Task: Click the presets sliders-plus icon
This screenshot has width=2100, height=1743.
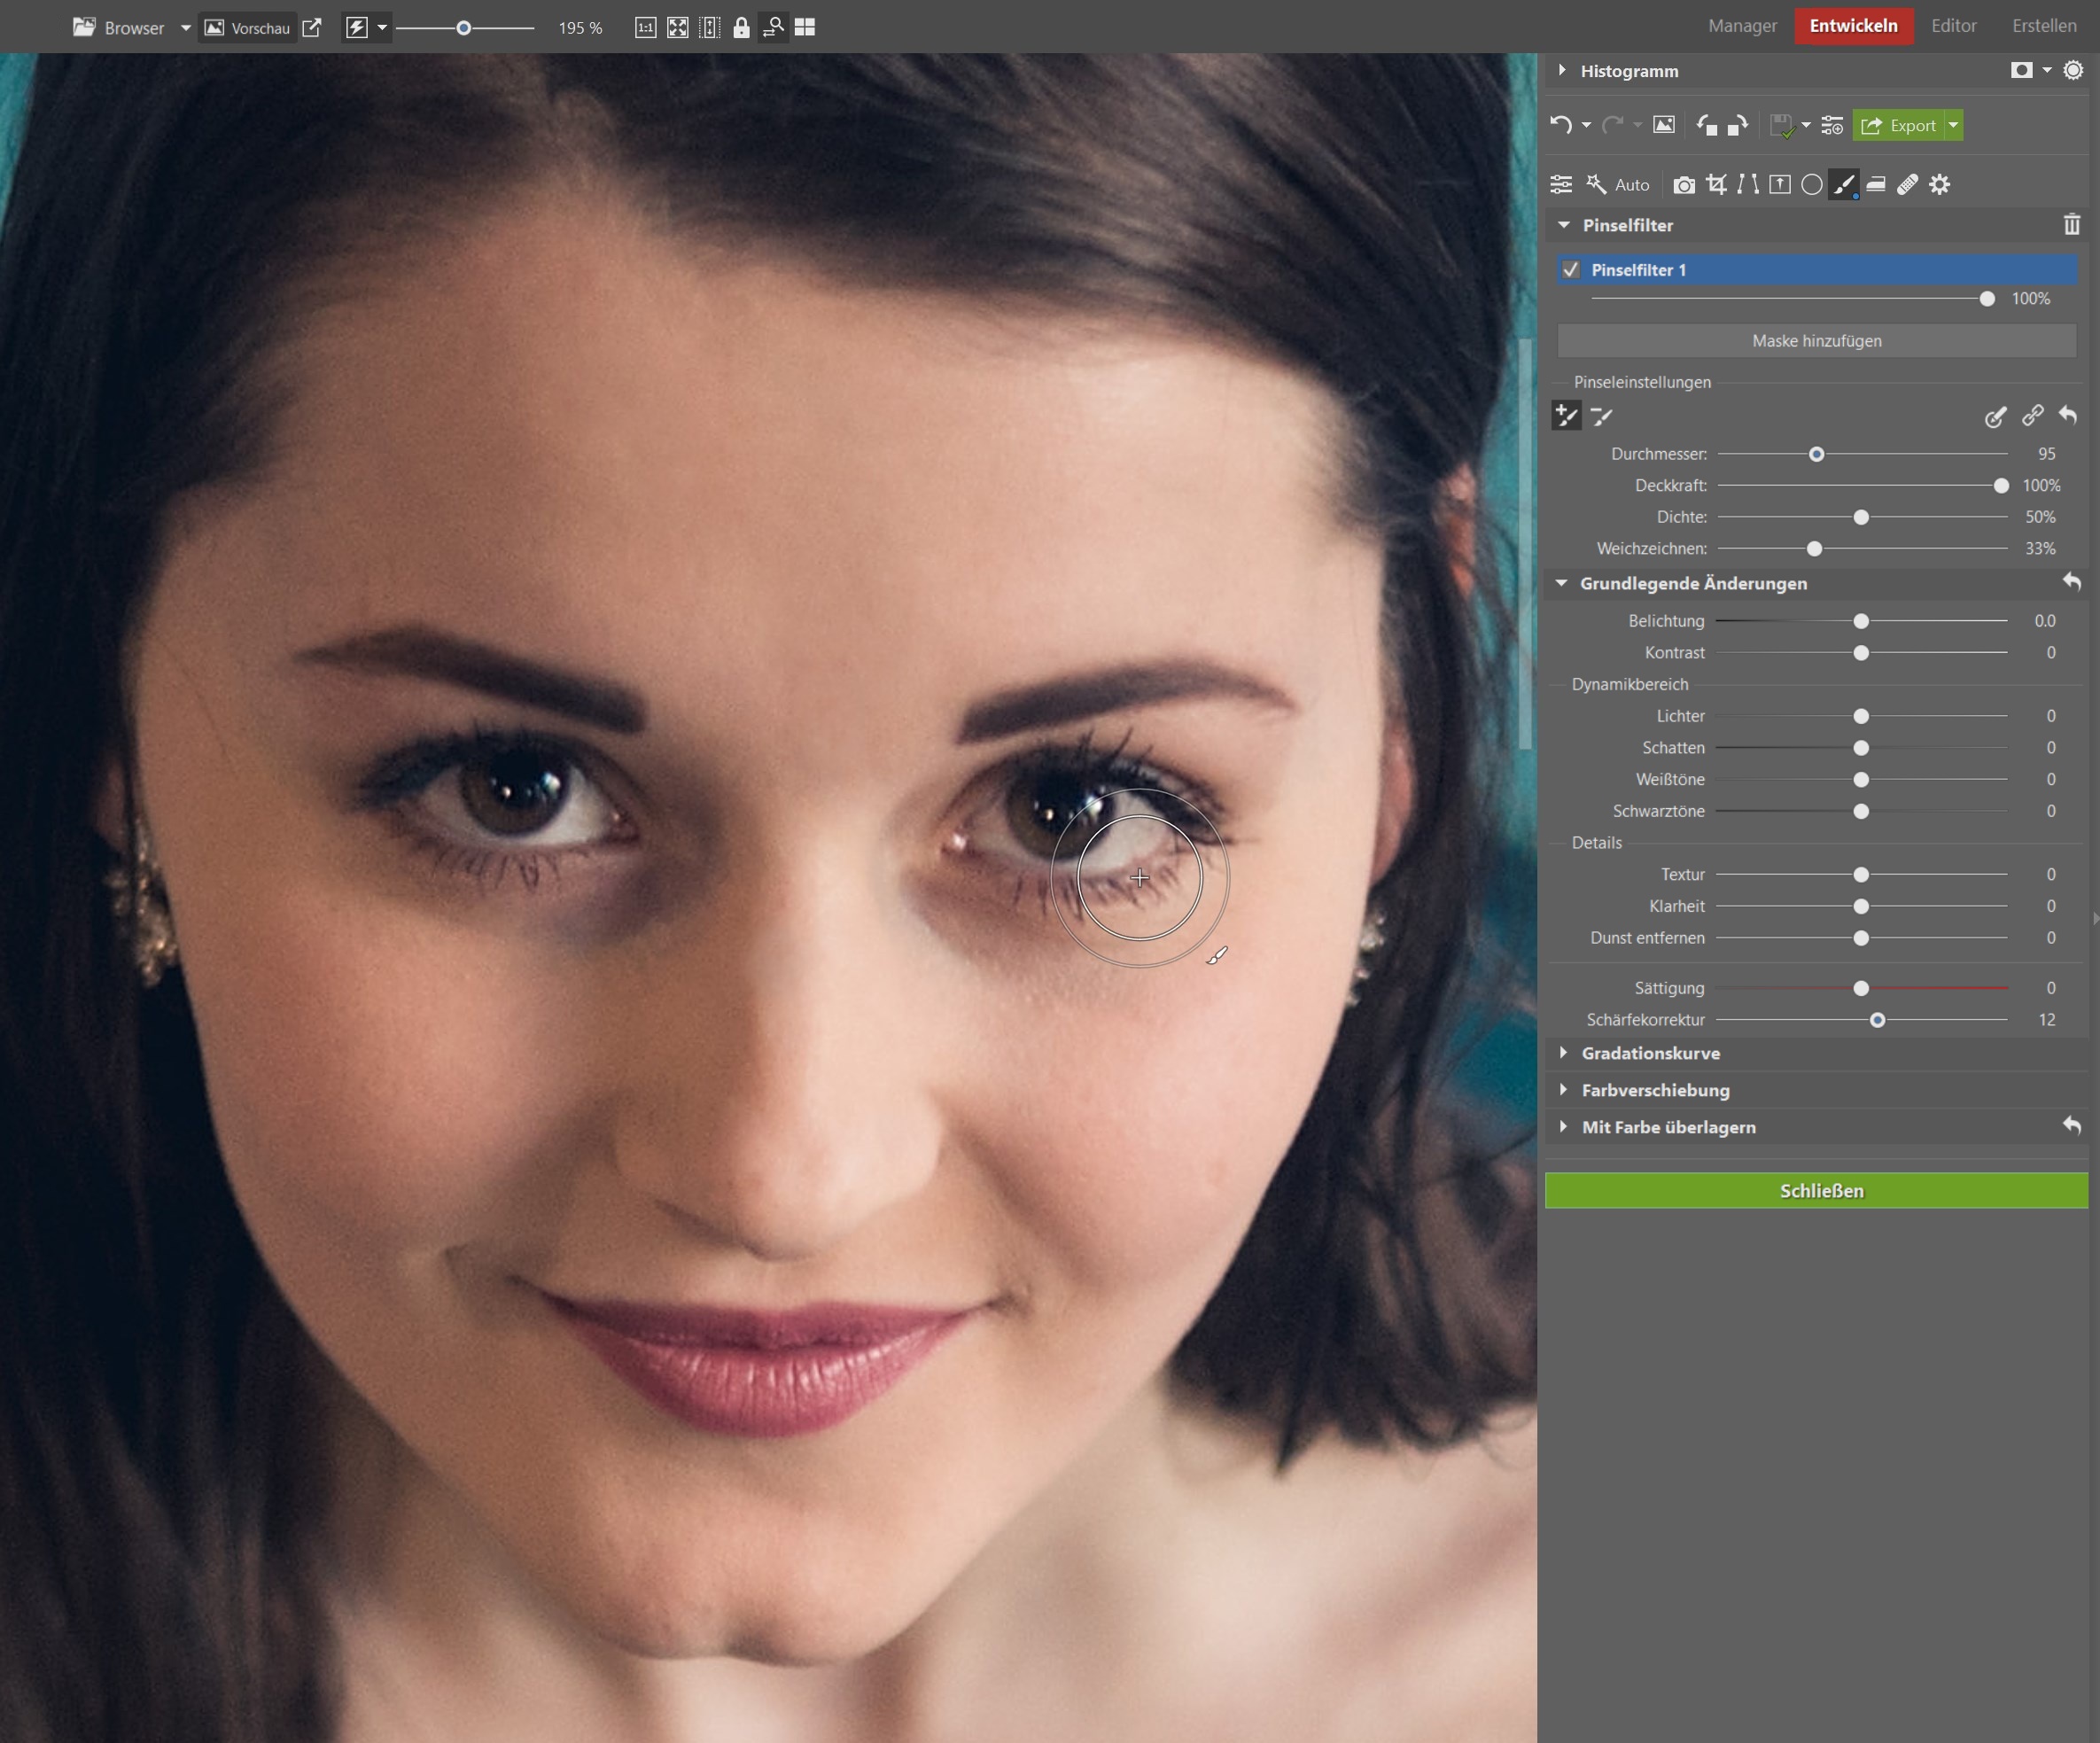Action: [x=1832, y=125]
